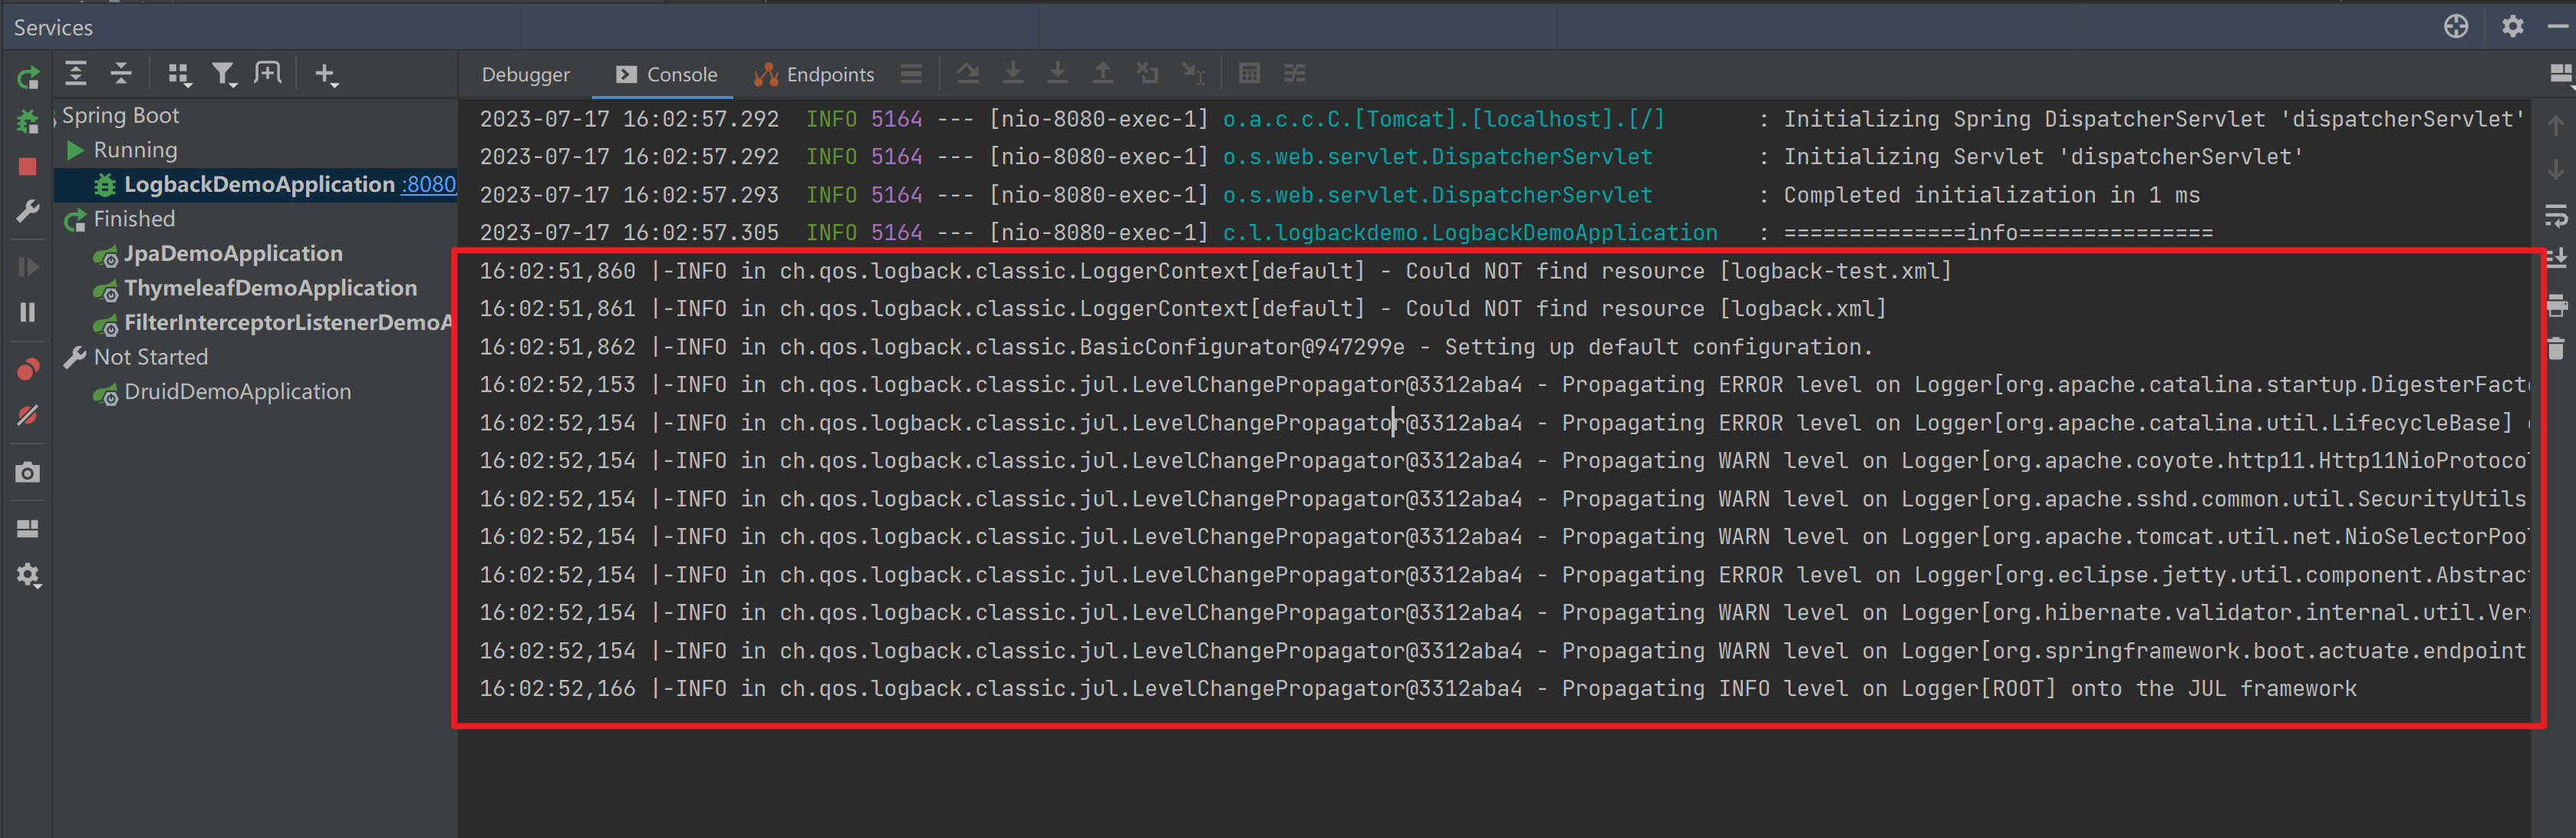This screenshot has height=838, width=2576.
Task: Click 'Setting up default configuration.' log line
Action: tap(1175, 347)
